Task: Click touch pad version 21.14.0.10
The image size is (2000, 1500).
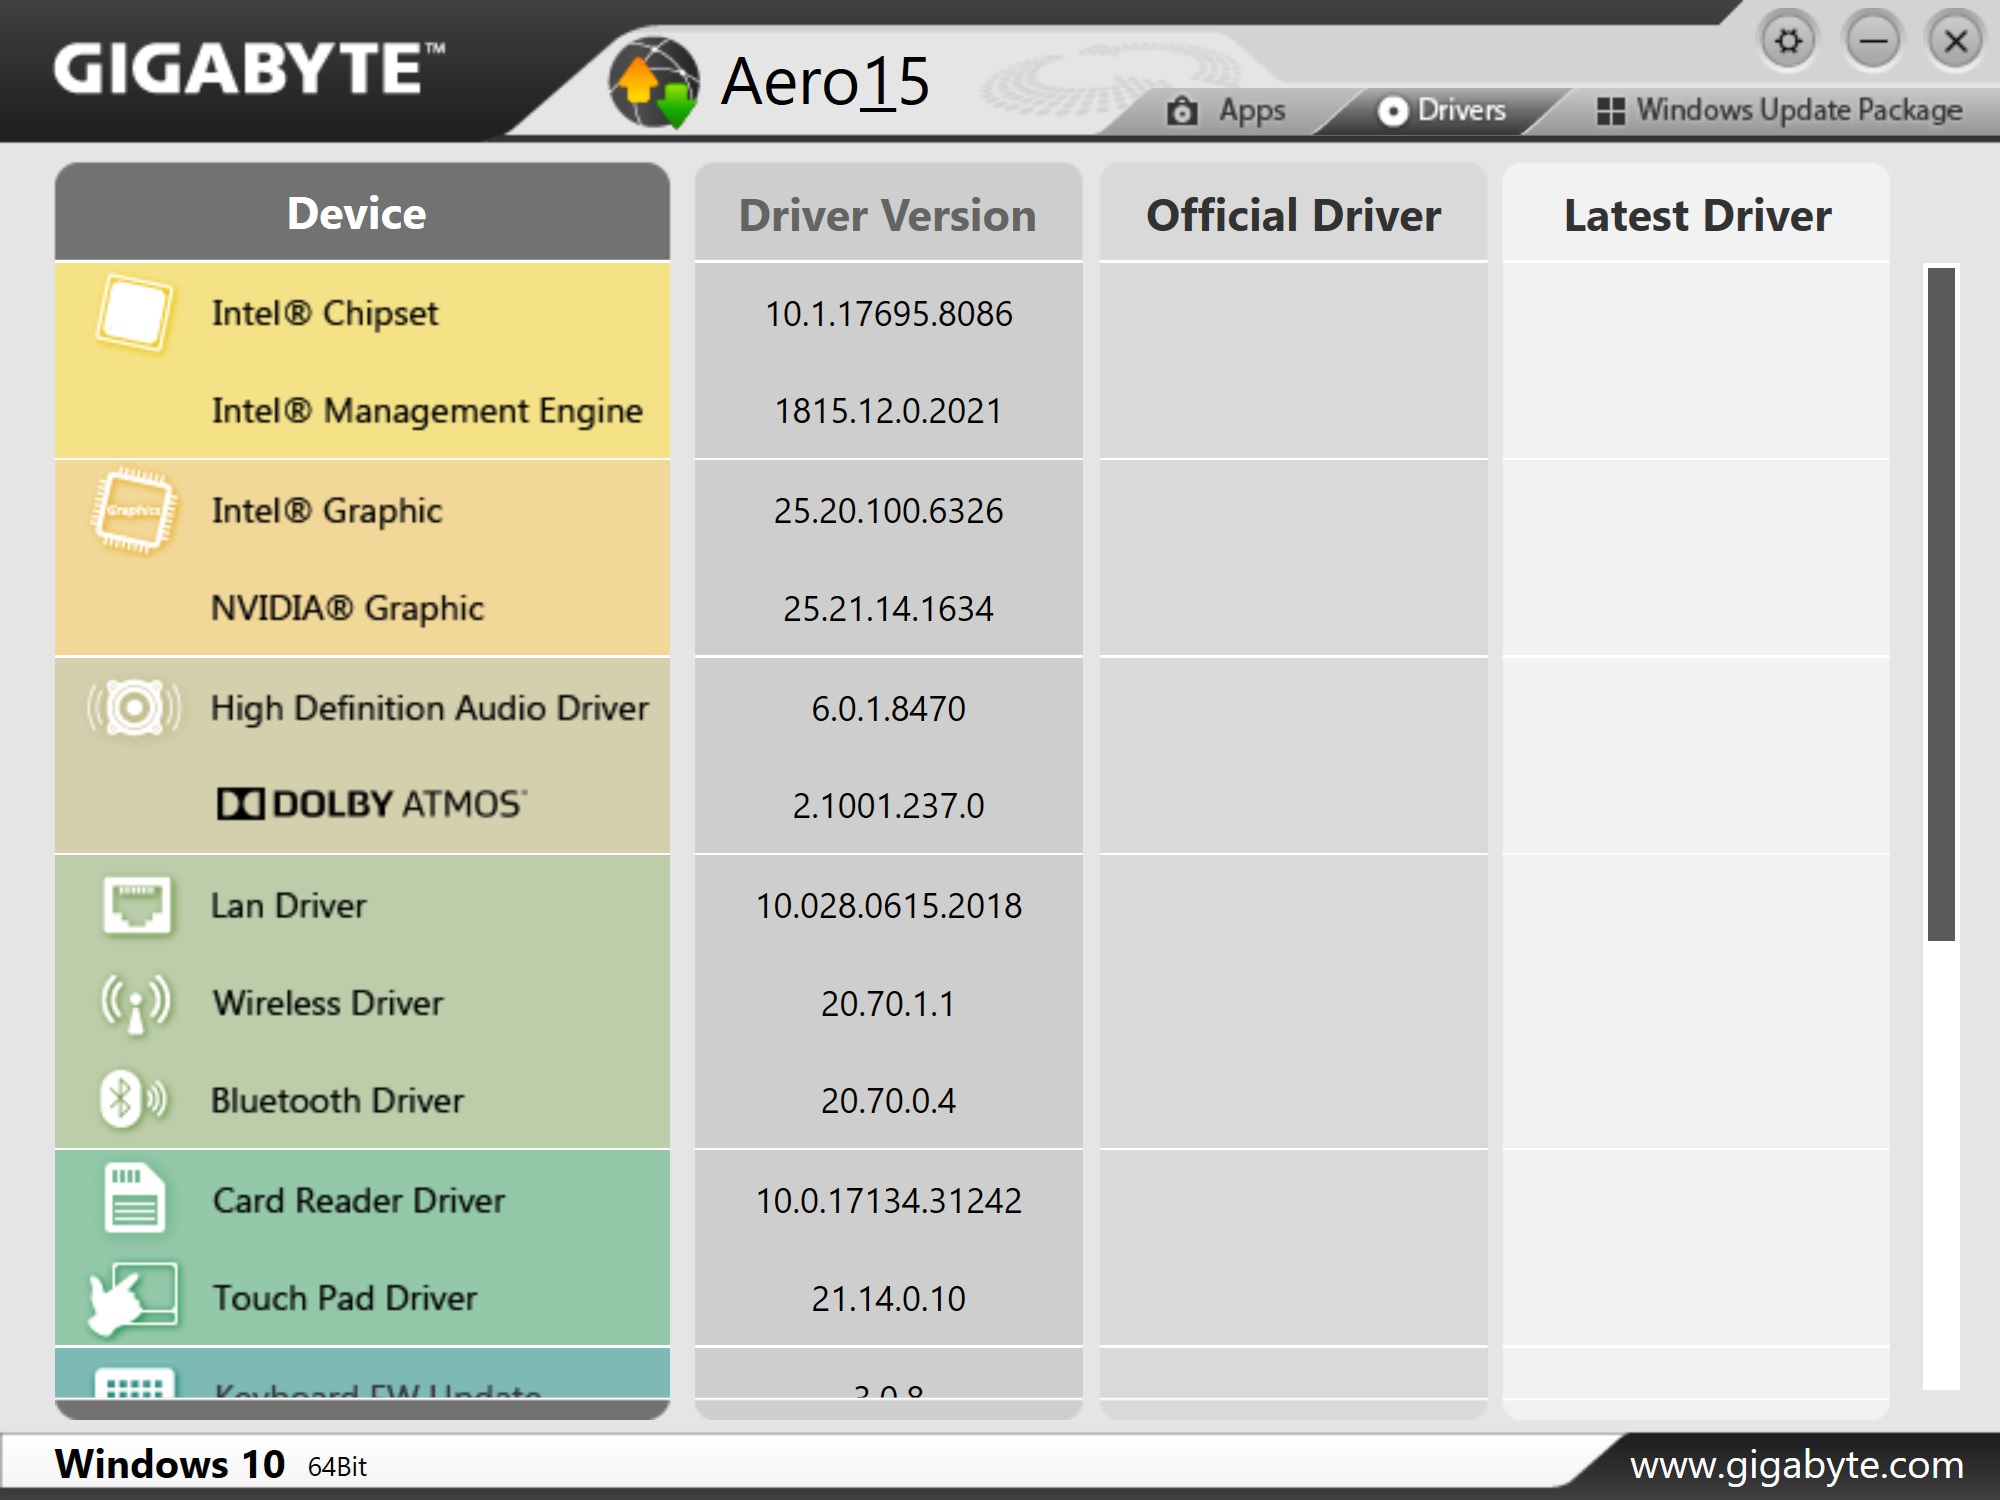Action: tap(888, 1298)
